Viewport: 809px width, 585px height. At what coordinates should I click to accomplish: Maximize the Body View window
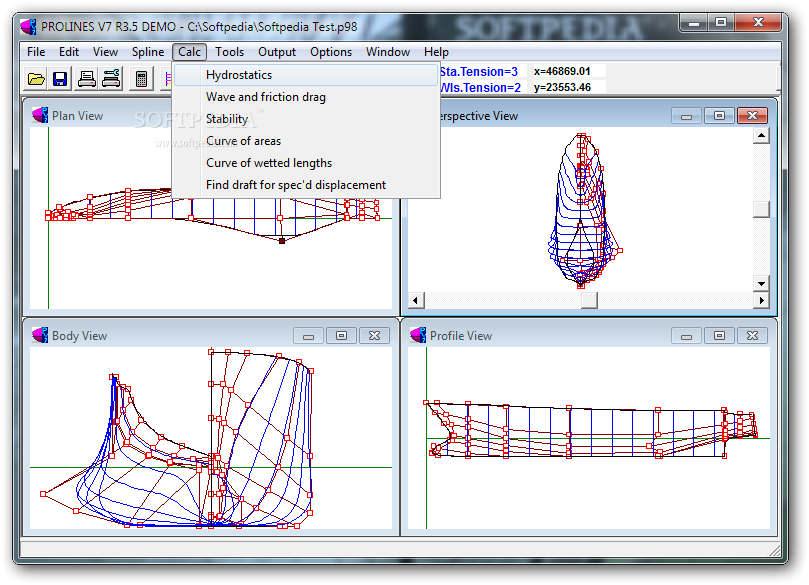click(341, 336)
